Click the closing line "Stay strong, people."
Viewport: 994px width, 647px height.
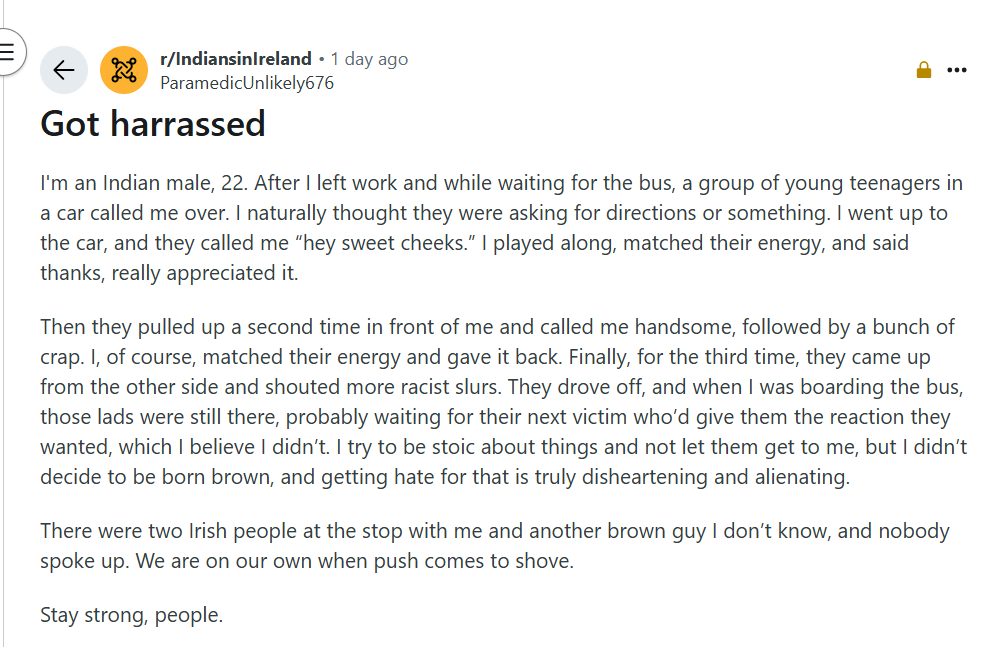click(131, 614)
